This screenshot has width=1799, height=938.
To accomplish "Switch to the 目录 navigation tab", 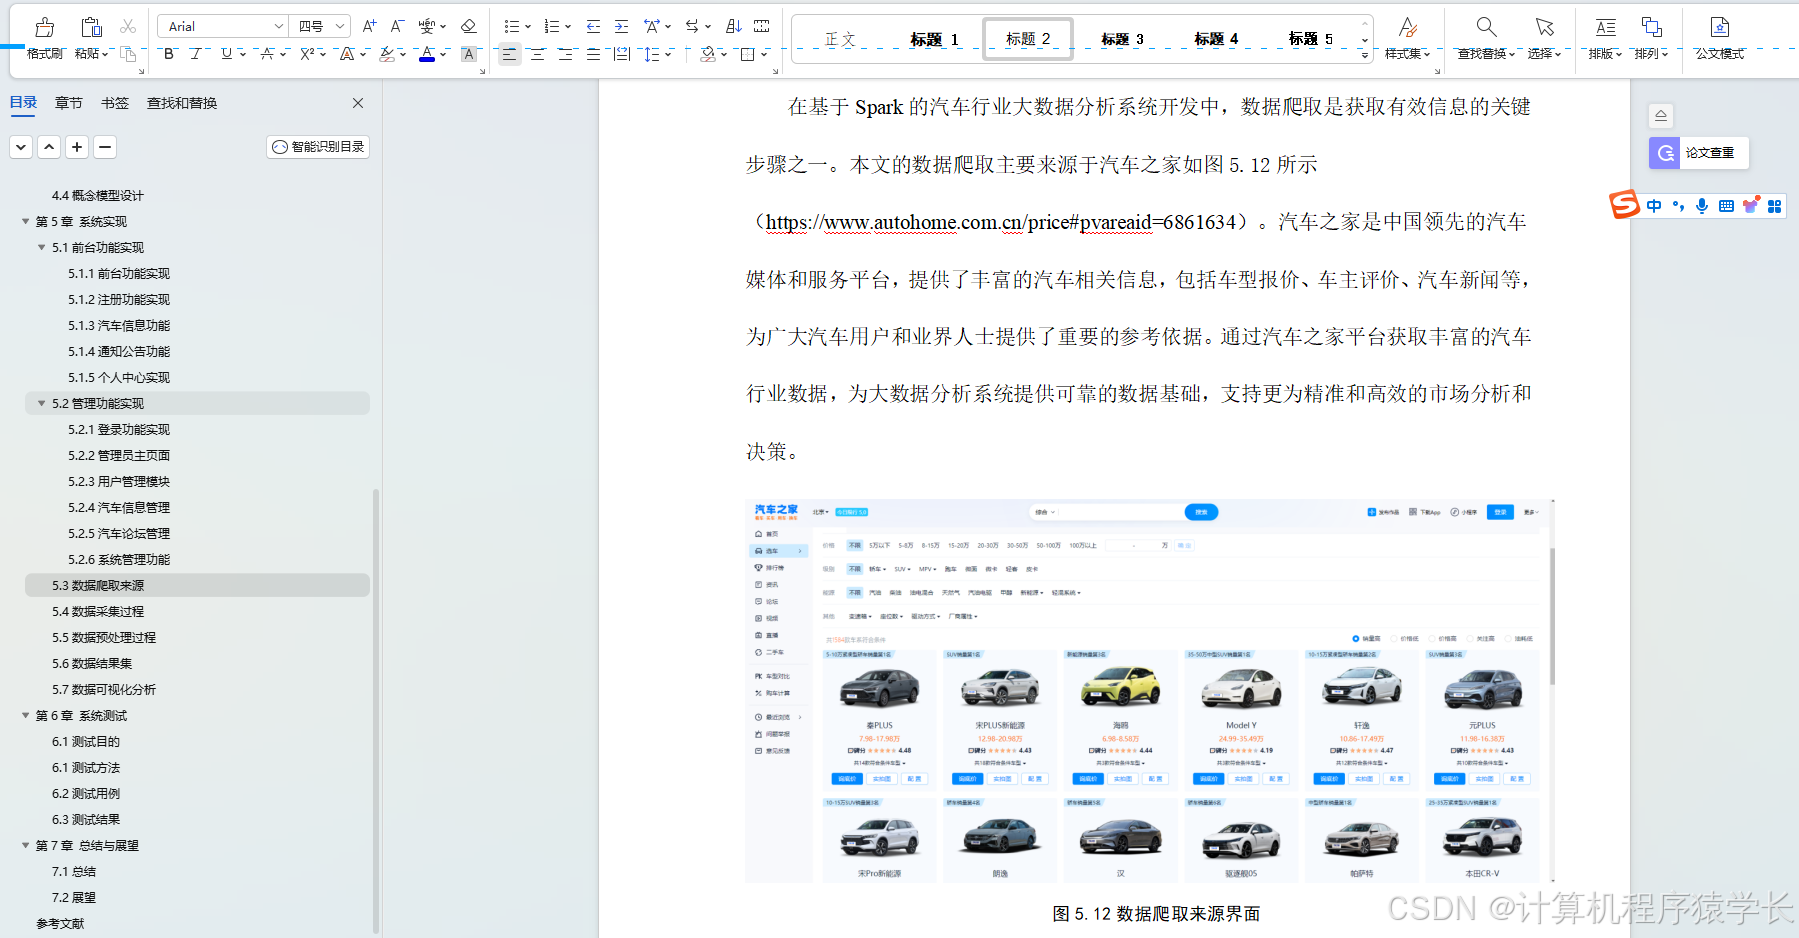I will pos(23,103).
